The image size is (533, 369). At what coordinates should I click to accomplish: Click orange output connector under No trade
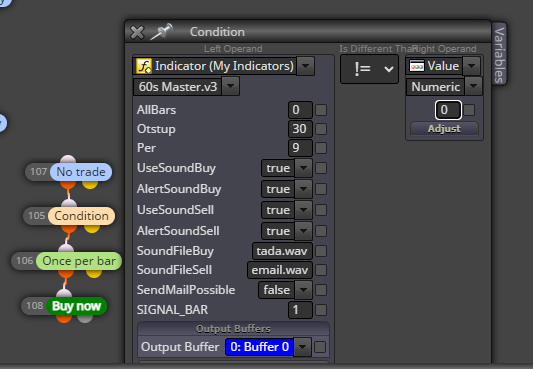pos(68,185)
